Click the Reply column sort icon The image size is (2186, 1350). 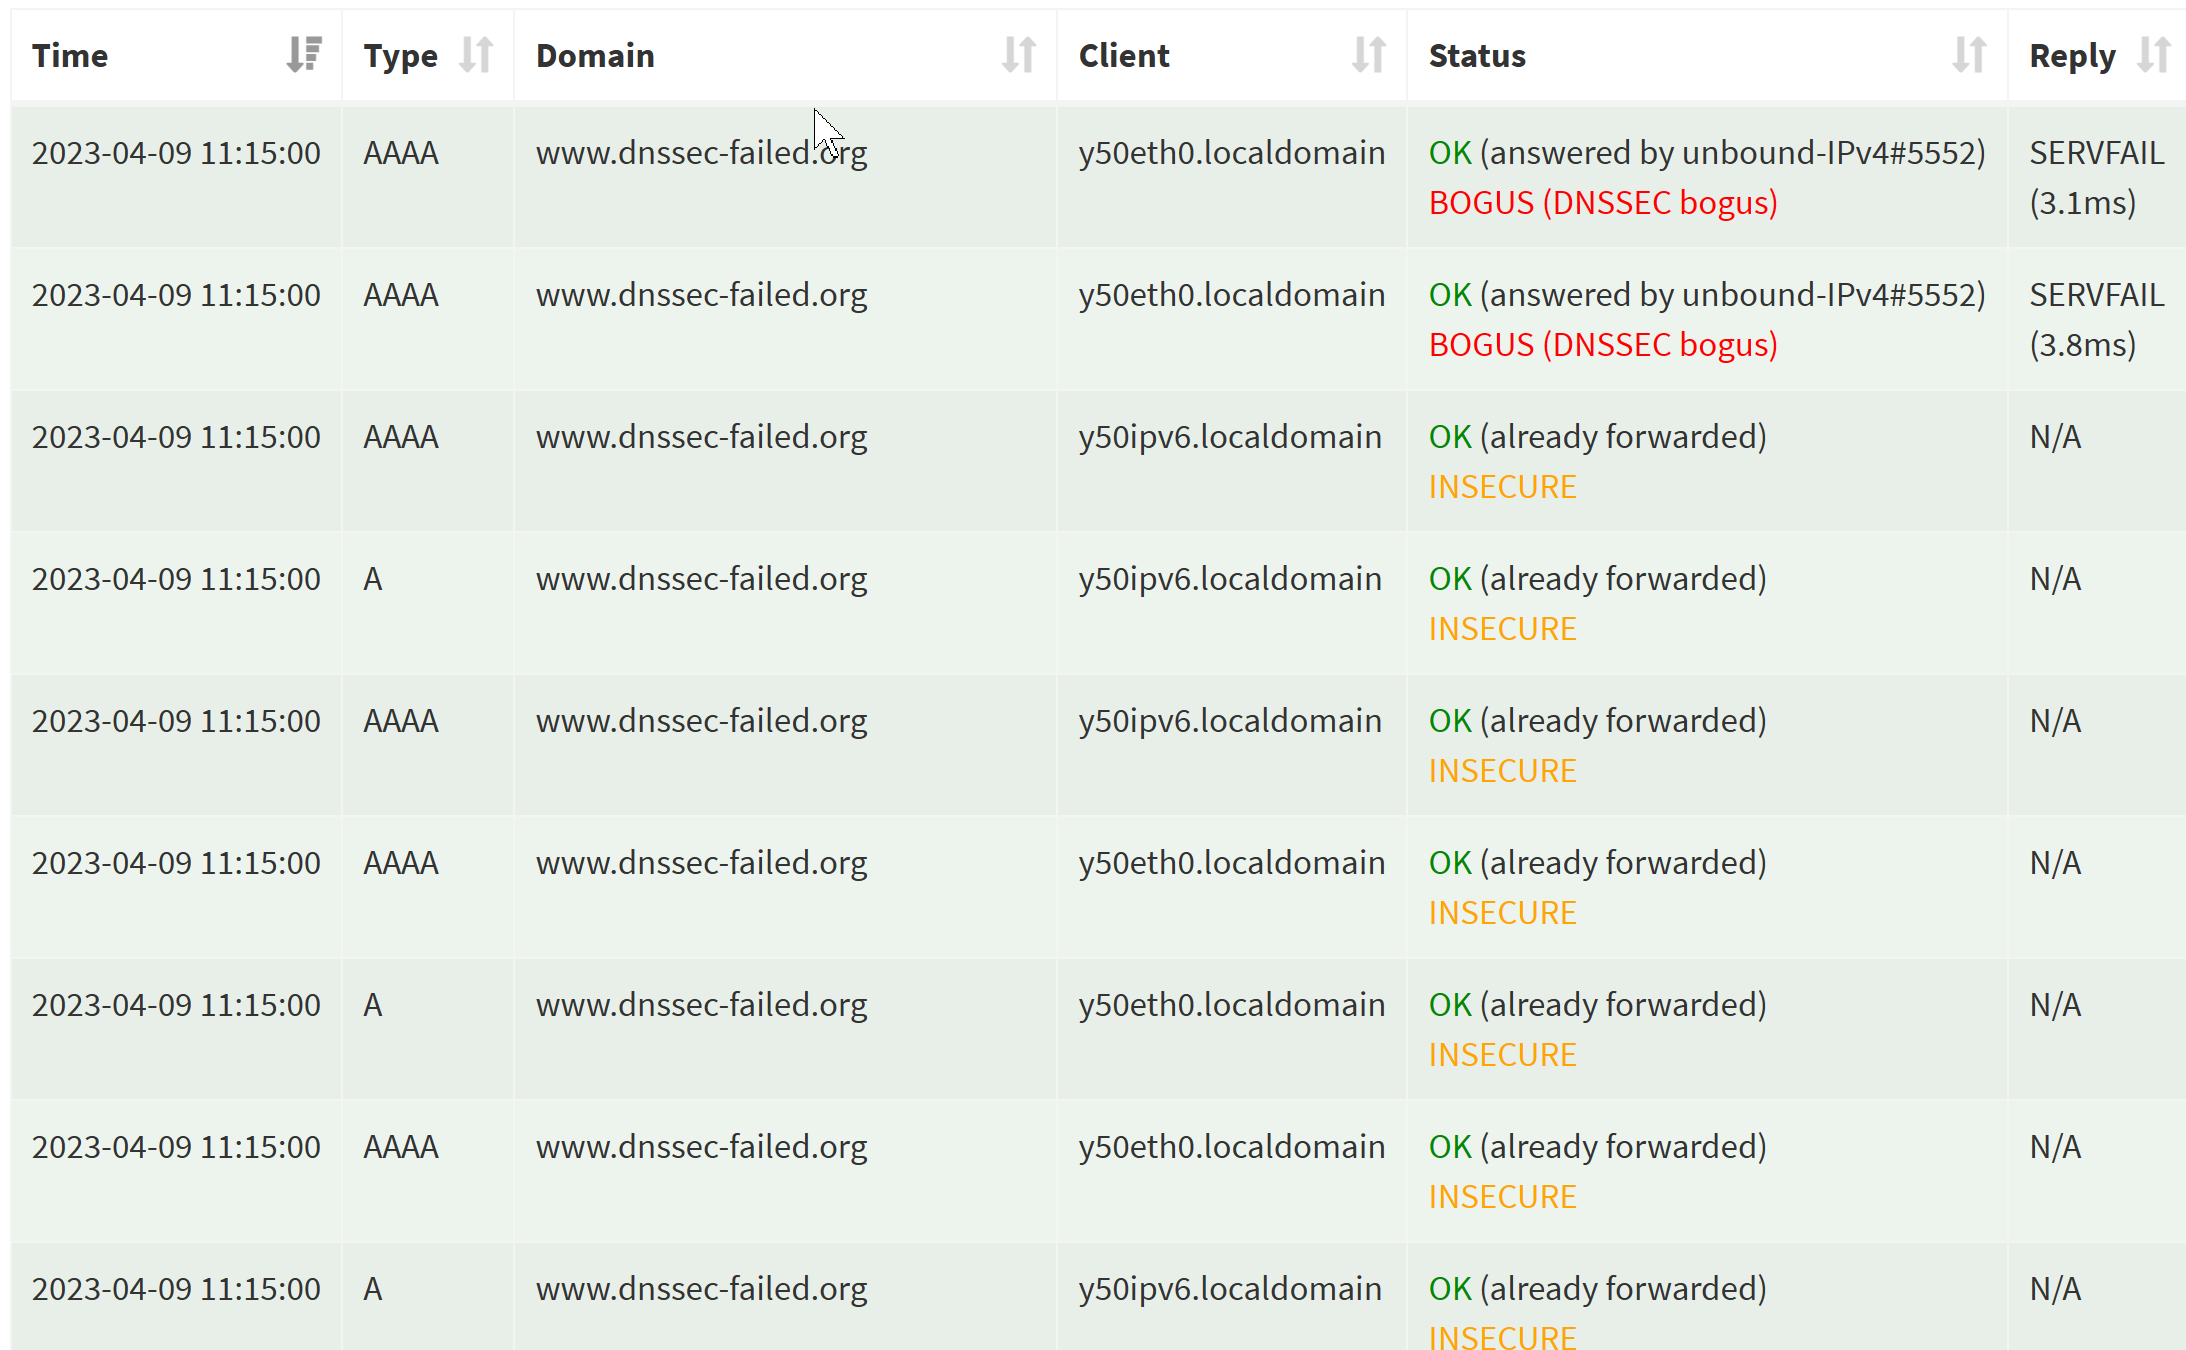click(x=2152, y=55)
